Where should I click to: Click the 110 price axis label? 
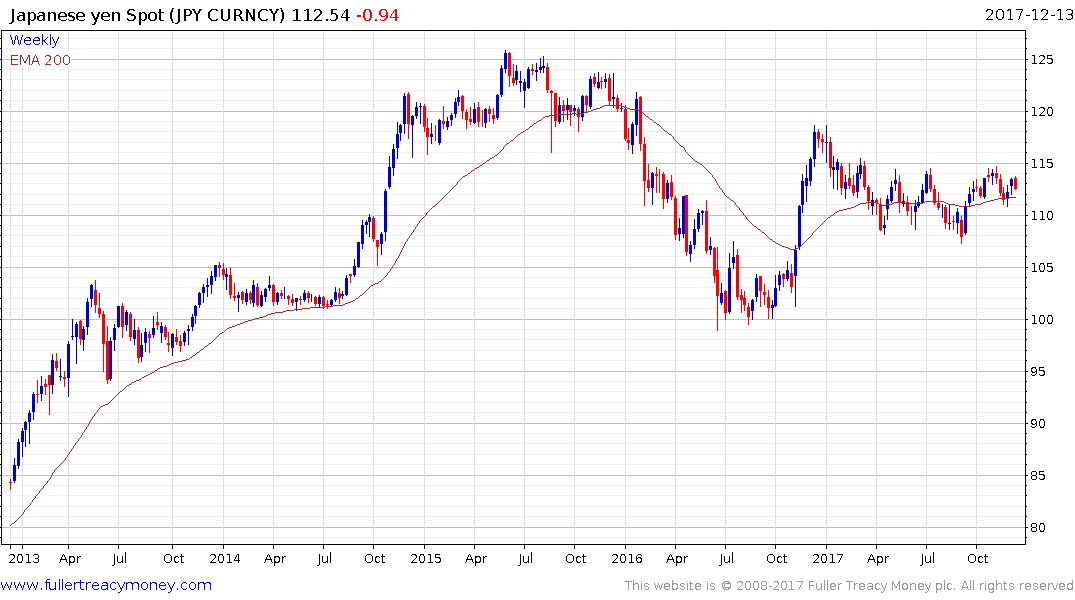1042,215
